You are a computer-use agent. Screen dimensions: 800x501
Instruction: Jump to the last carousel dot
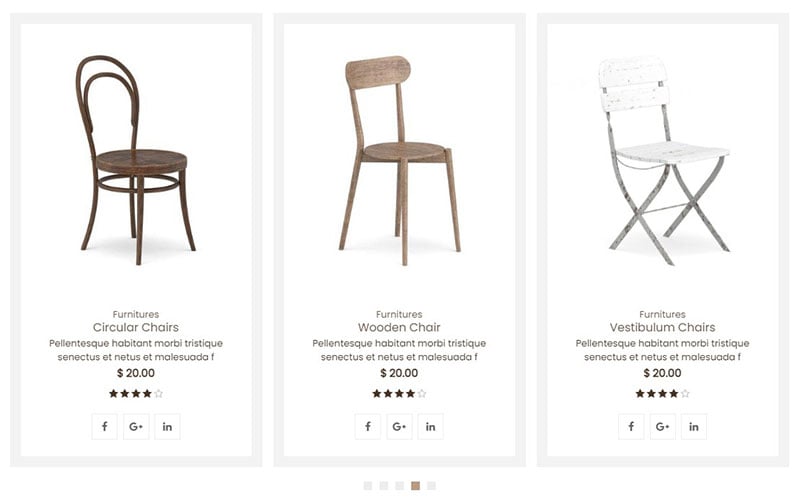[x=432, y=486]
